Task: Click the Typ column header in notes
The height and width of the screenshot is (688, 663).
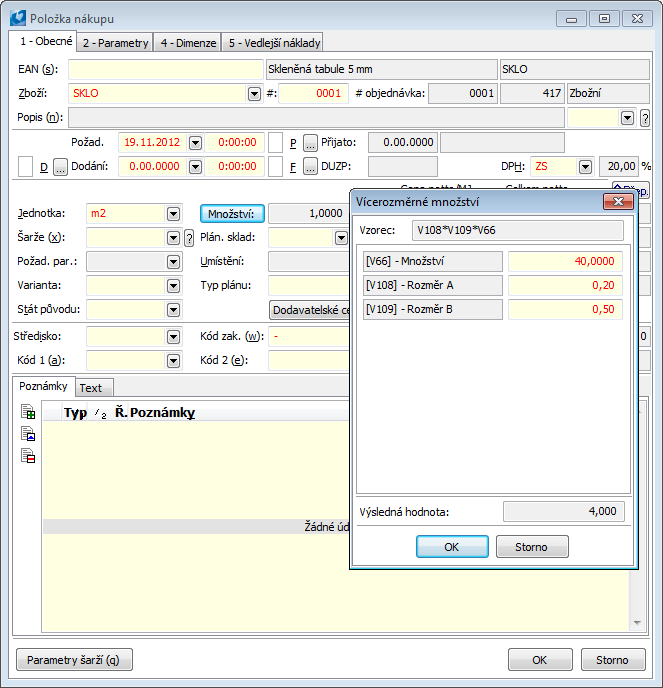Action: (x=75, y=413)
